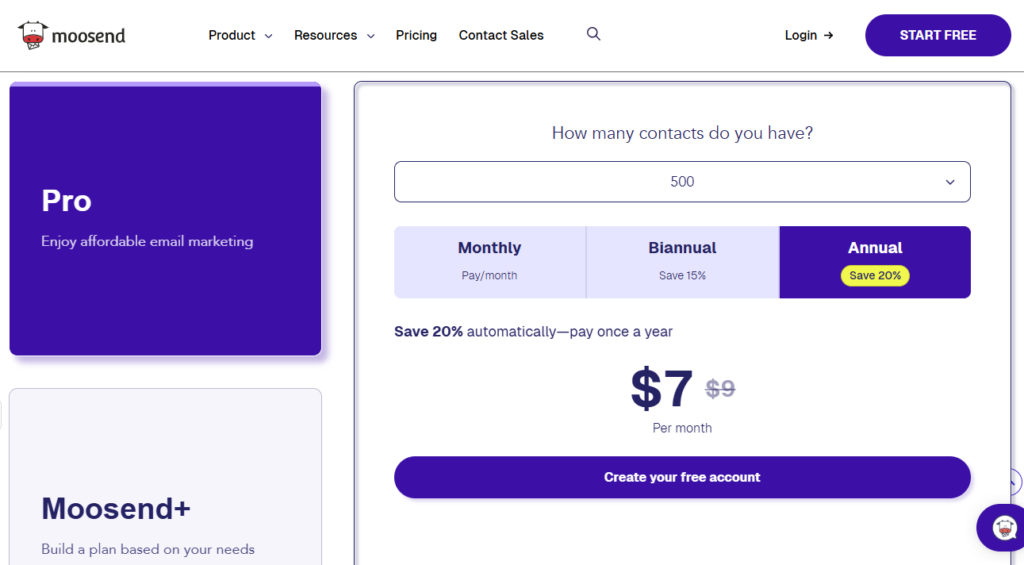Go to the Pricing page
This screenshot has width=1024, height=565.
pos(416,35)
